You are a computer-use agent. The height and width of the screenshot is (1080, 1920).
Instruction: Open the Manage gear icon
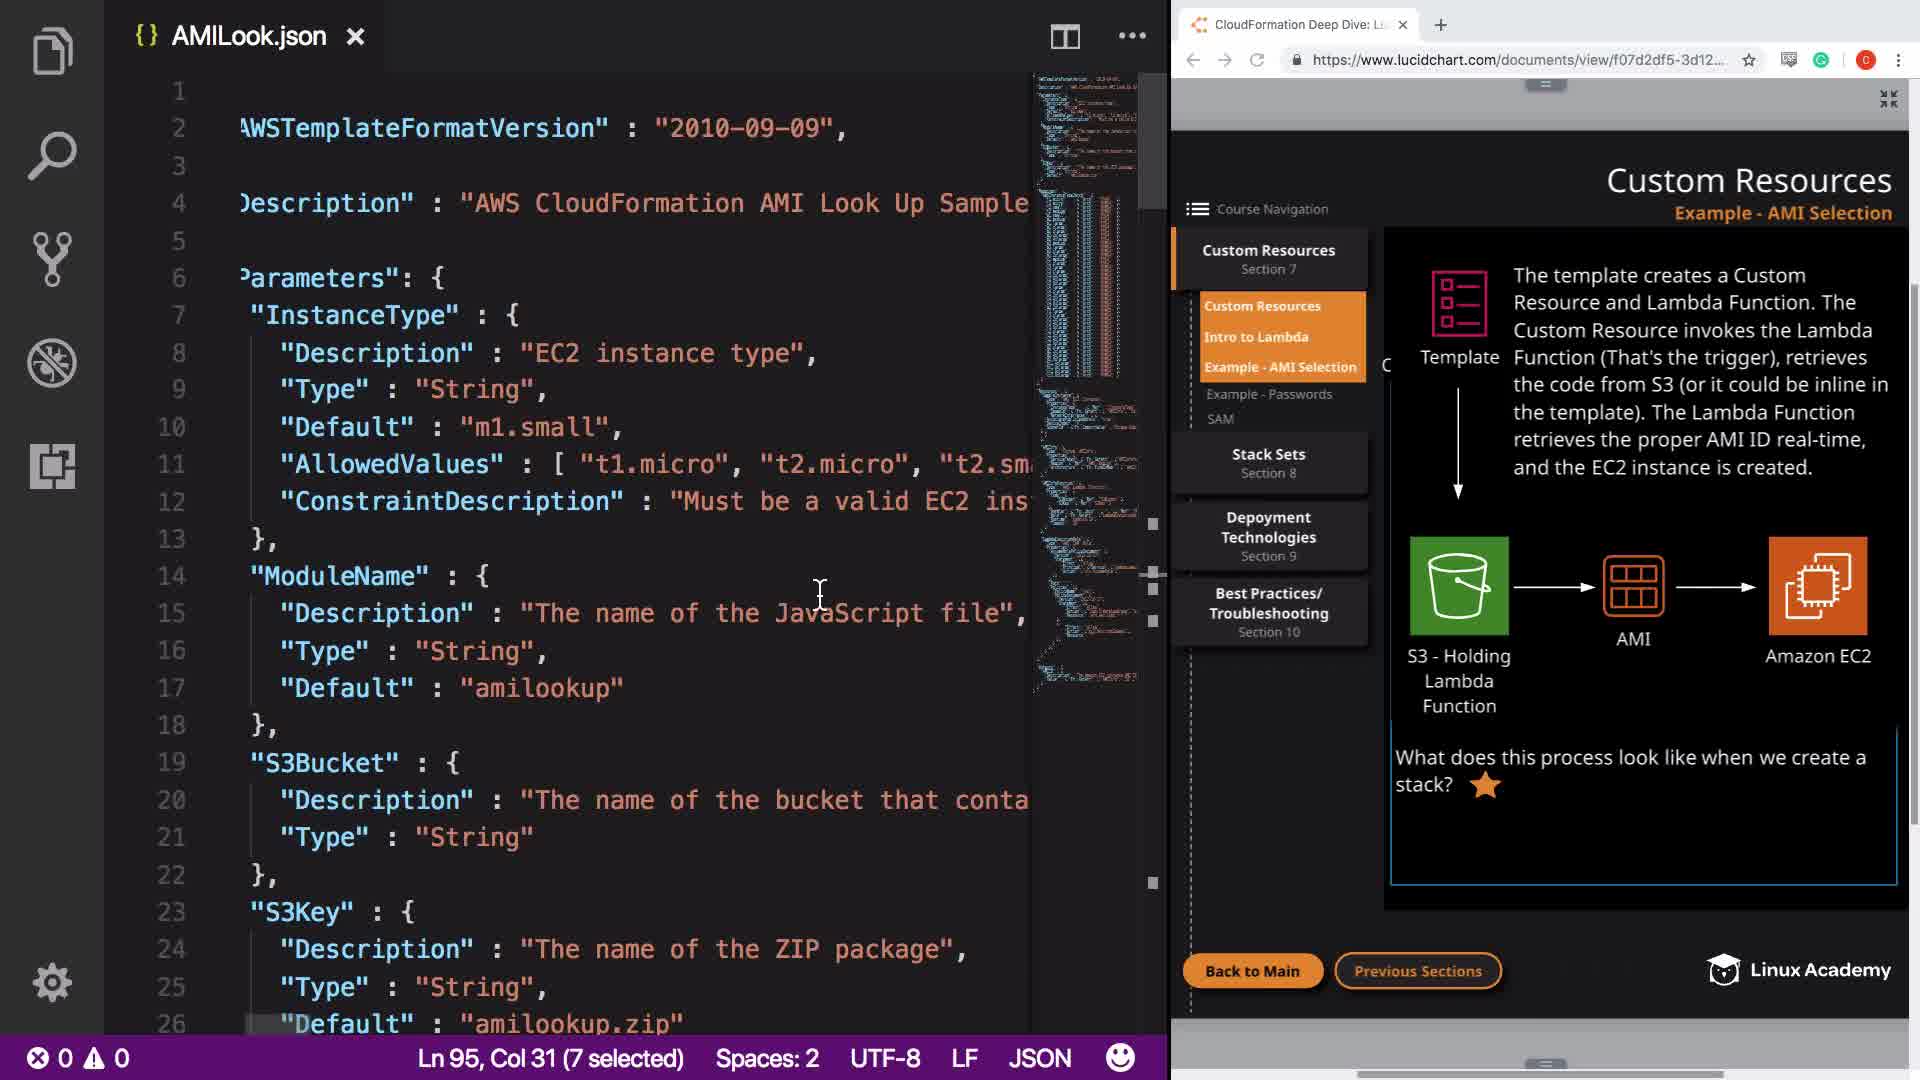pos(52,982)
